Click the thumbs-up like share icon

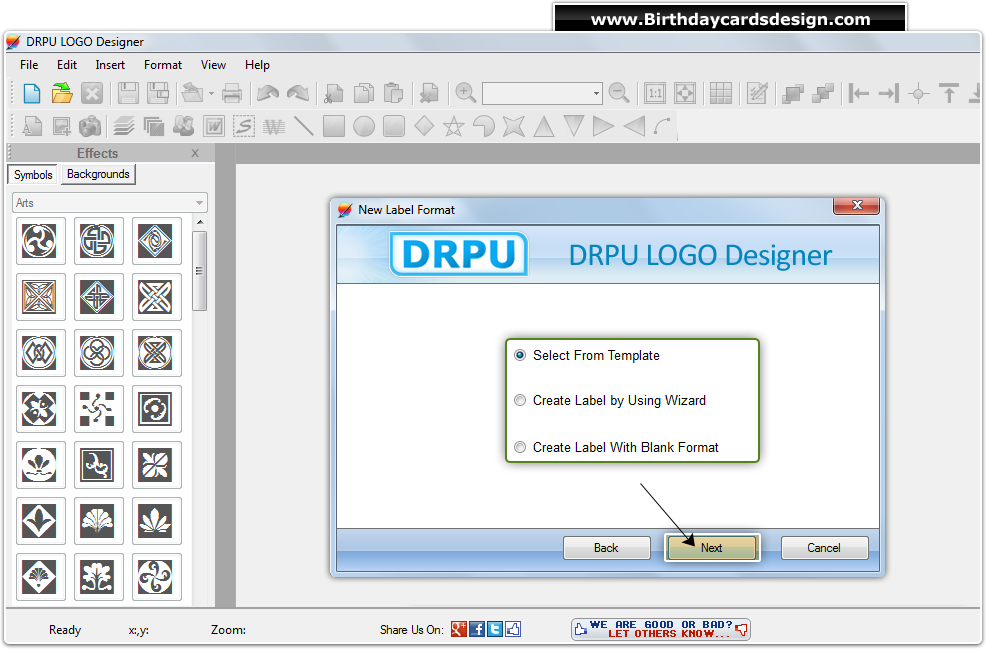coord(512,629)
